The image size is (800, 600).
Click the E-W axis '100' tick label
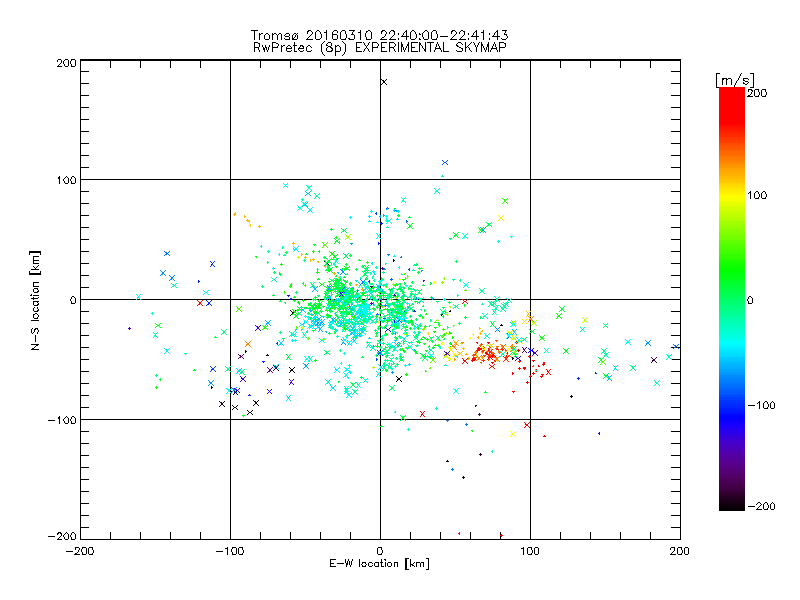point(530,551)
